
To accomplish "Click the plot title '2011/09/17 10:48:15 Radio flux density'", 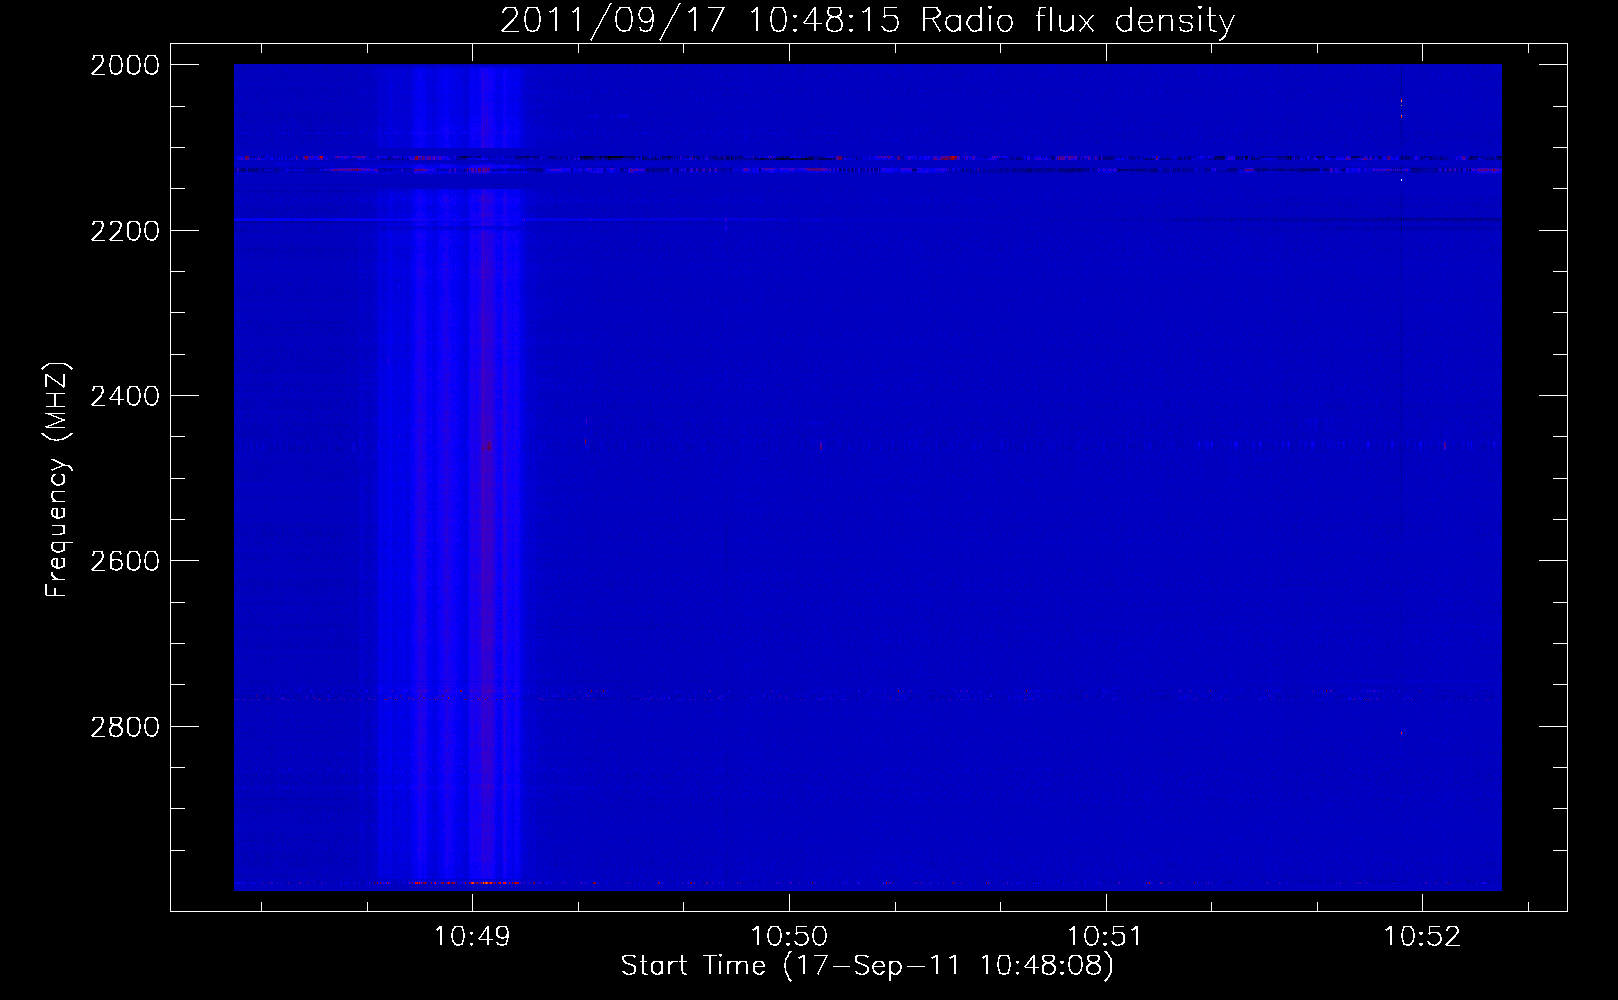I will pos(867,21).
